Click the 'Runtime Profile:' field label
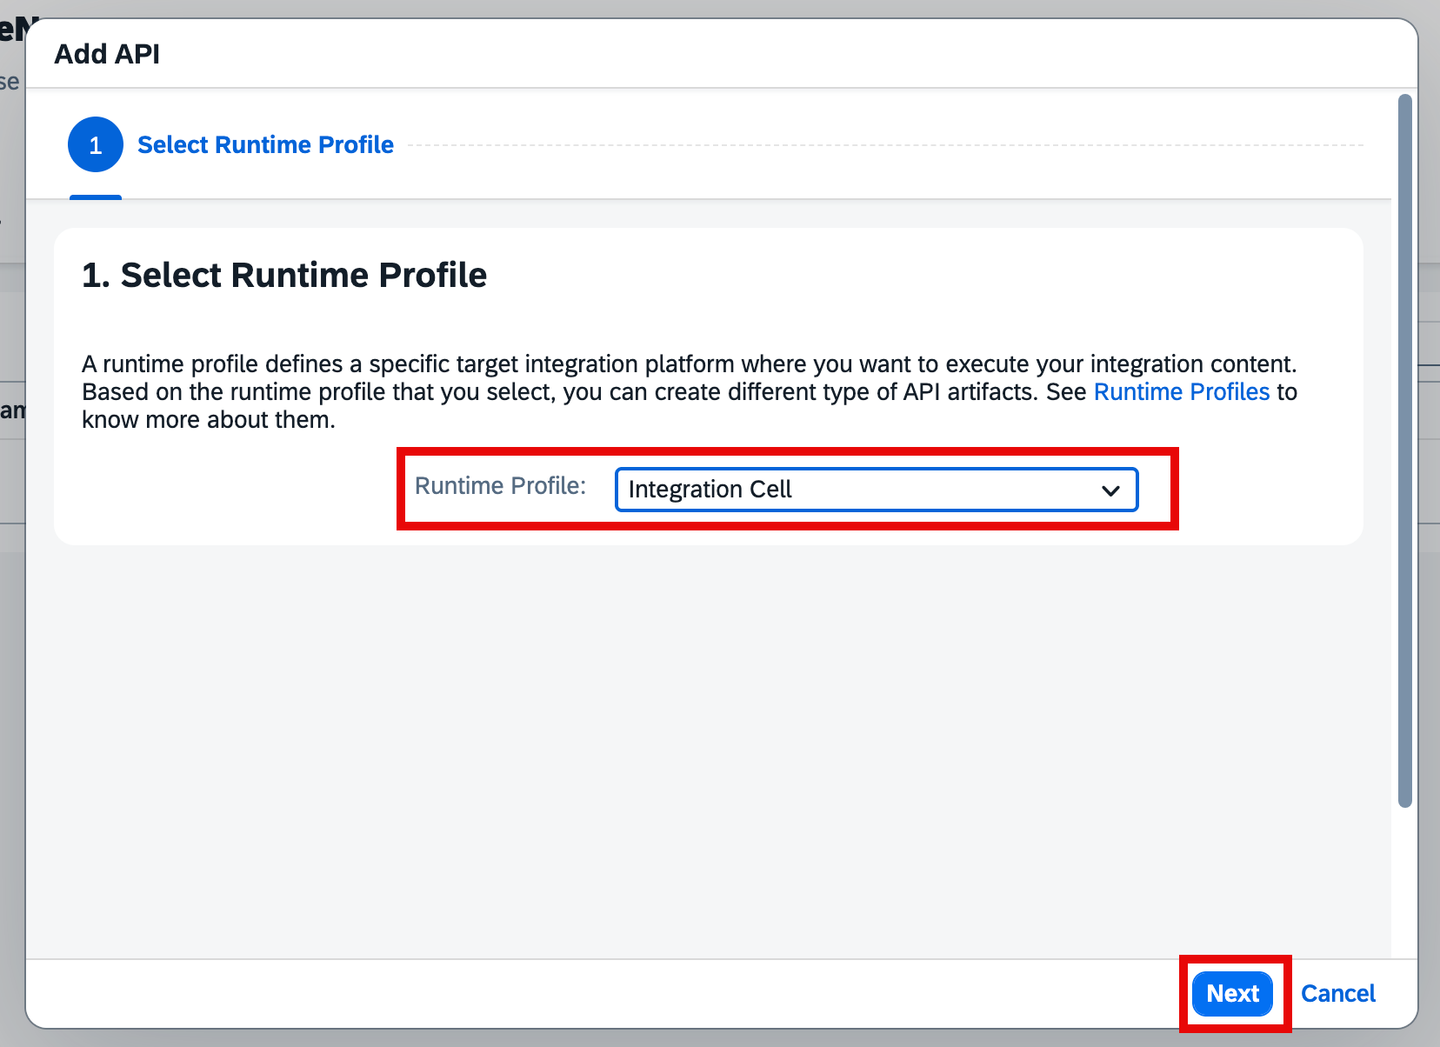Viewport: 1440px width, 1047px height. (x=500, y=486)
